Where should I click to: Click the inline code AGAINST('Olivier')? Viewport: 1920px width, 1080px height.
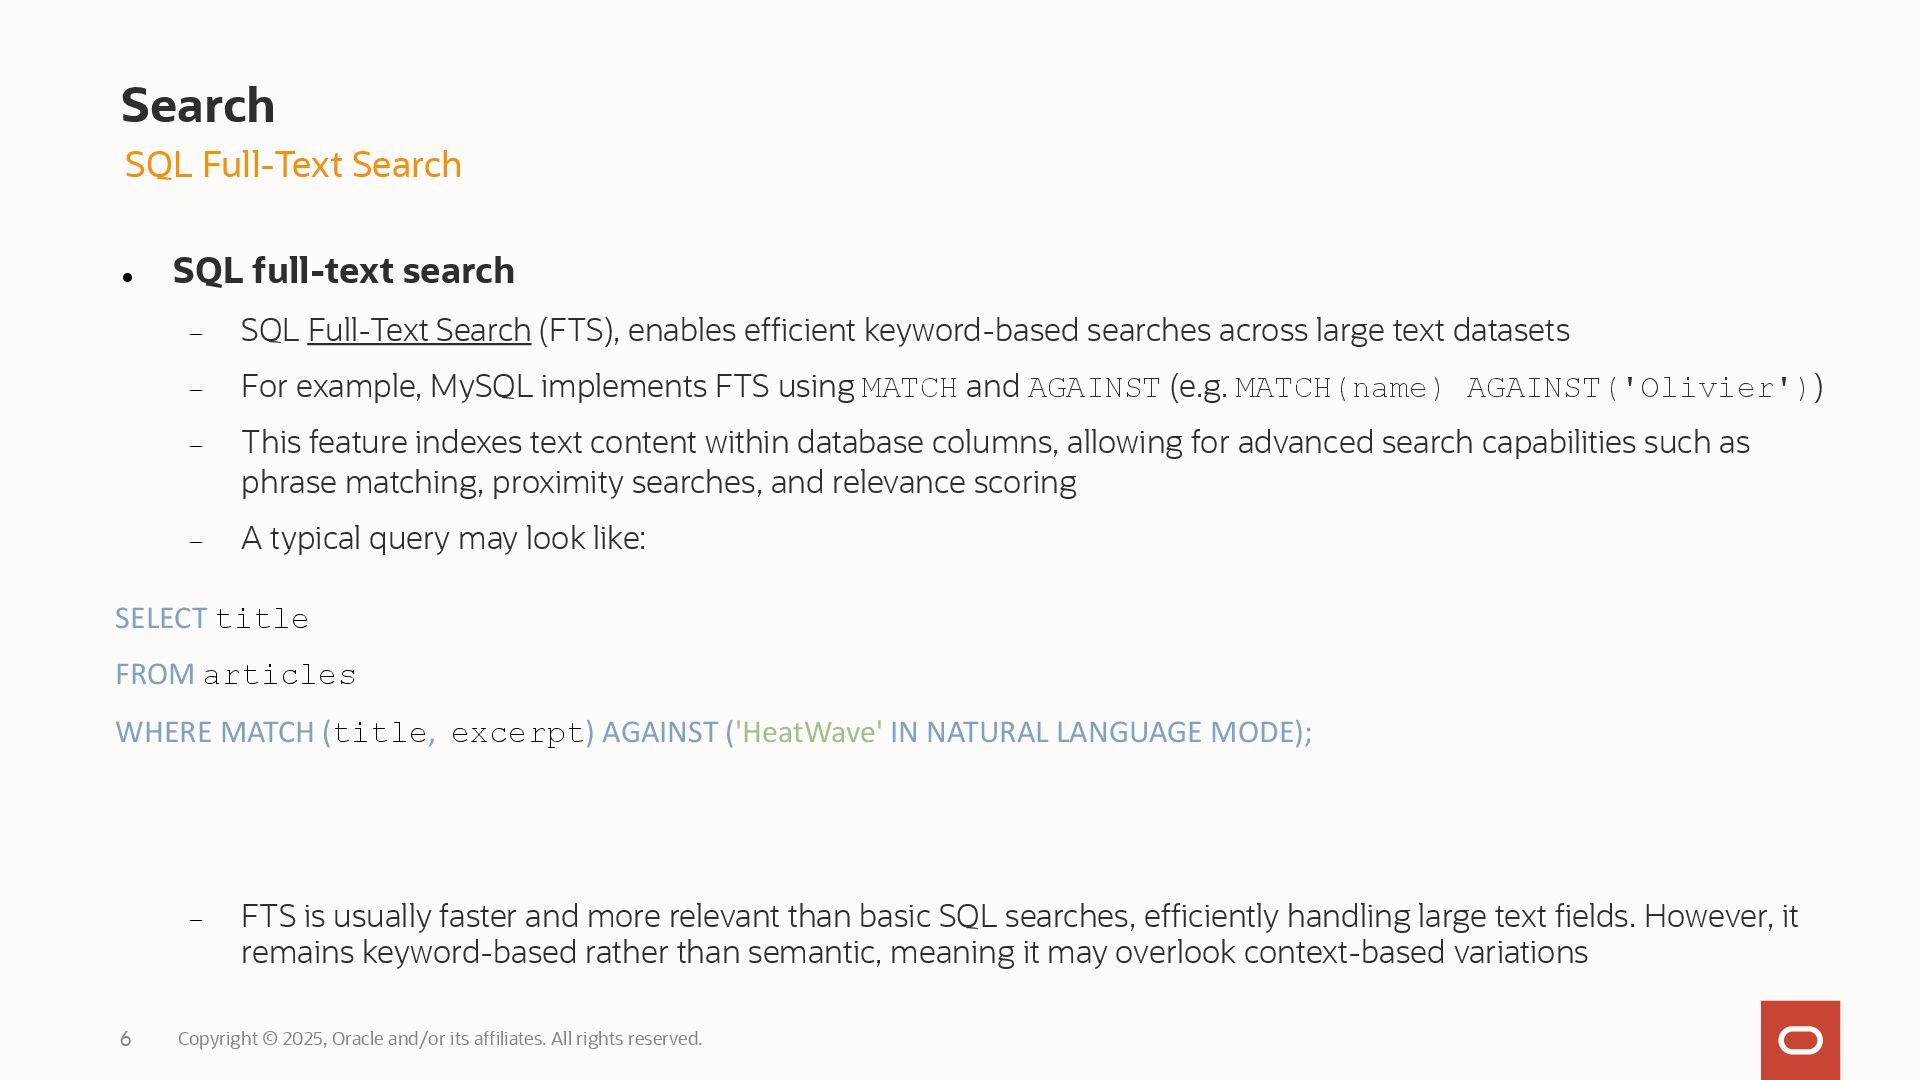pyautogui.click(x=1638, y=388)
